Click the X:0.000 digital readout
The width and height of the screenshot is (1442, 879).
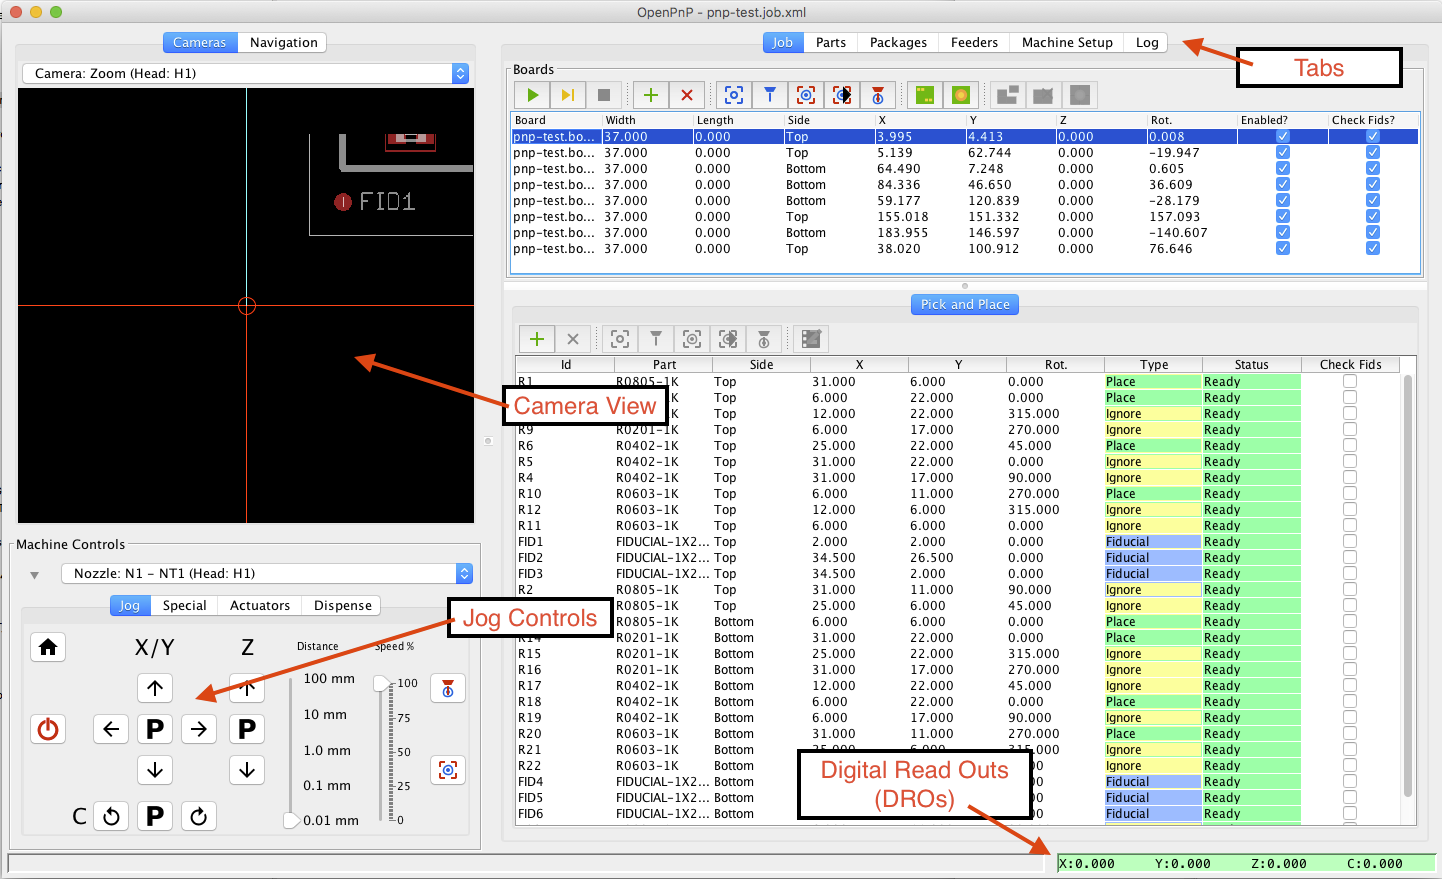pos(1086,864)
